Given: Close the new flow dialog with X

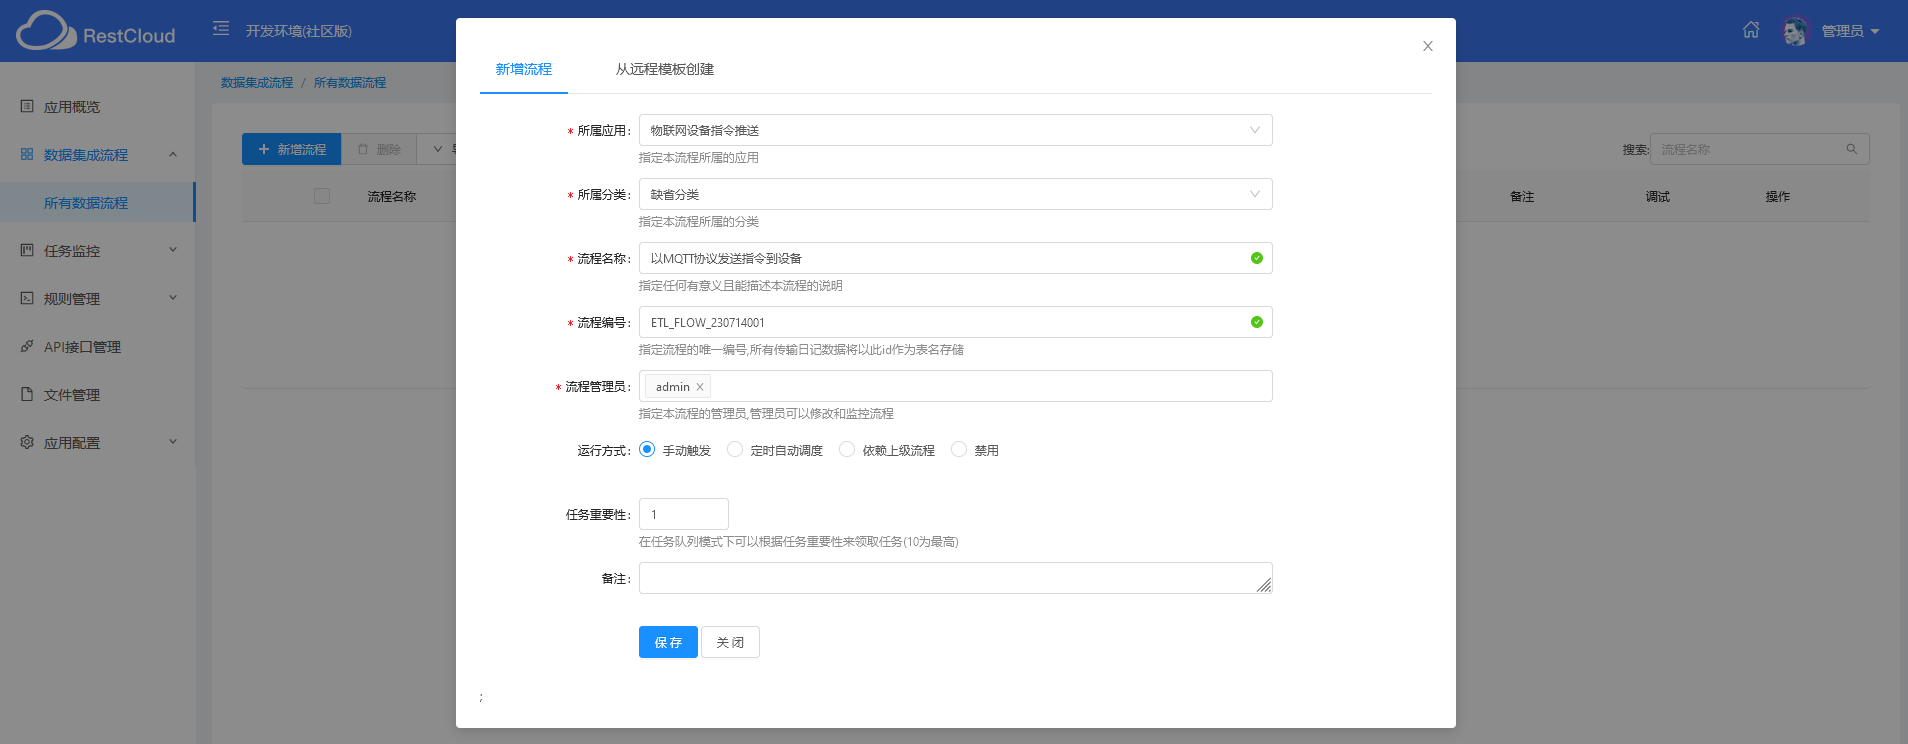Looking at the screenshot, I should 1428,46.
